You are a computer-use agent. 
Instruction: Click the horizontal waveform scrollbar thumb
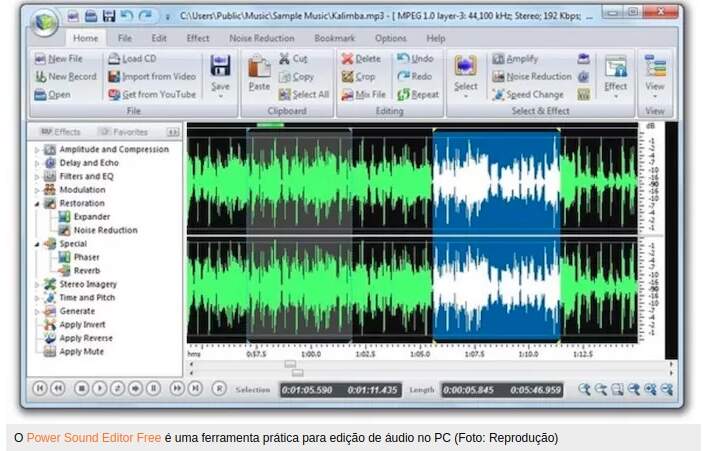pyautogui.click(x=291, y=365)
